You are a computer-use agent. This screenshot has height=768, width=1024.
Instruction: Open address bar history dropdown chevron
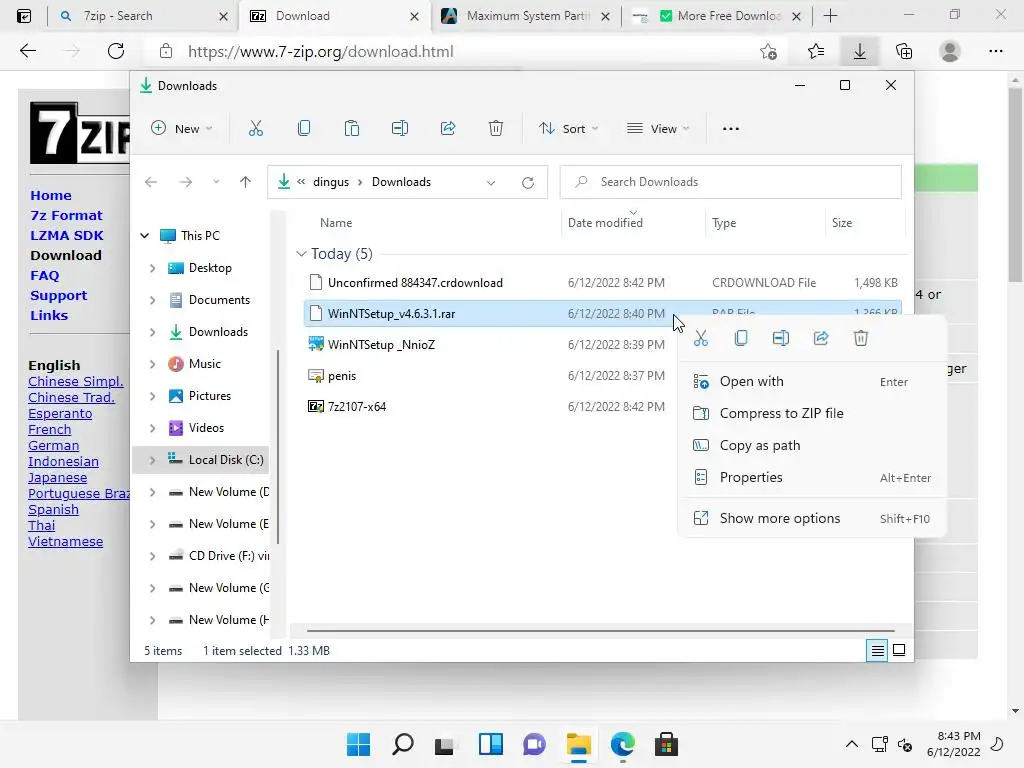490,183
